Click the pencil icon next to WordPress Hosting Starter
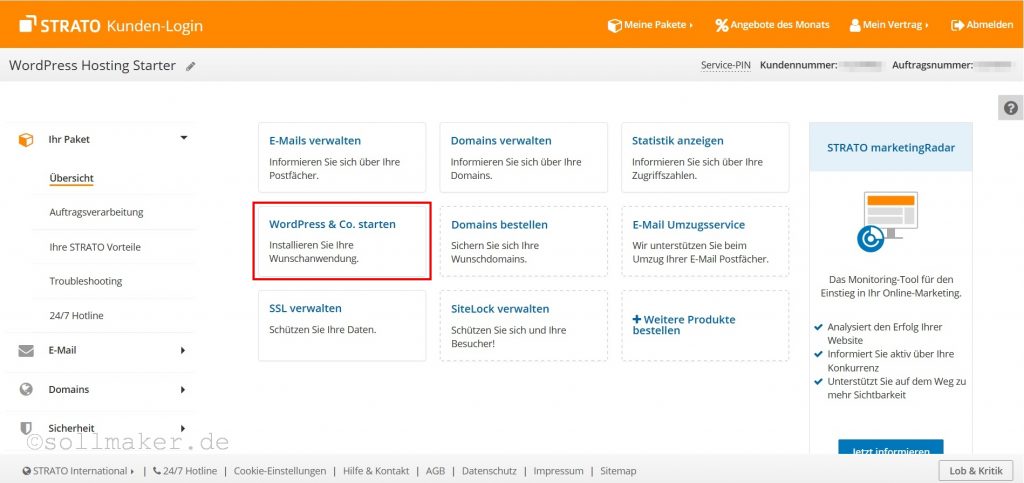Viewport: 1024px width, 483px height. click(x=191, y=67)
